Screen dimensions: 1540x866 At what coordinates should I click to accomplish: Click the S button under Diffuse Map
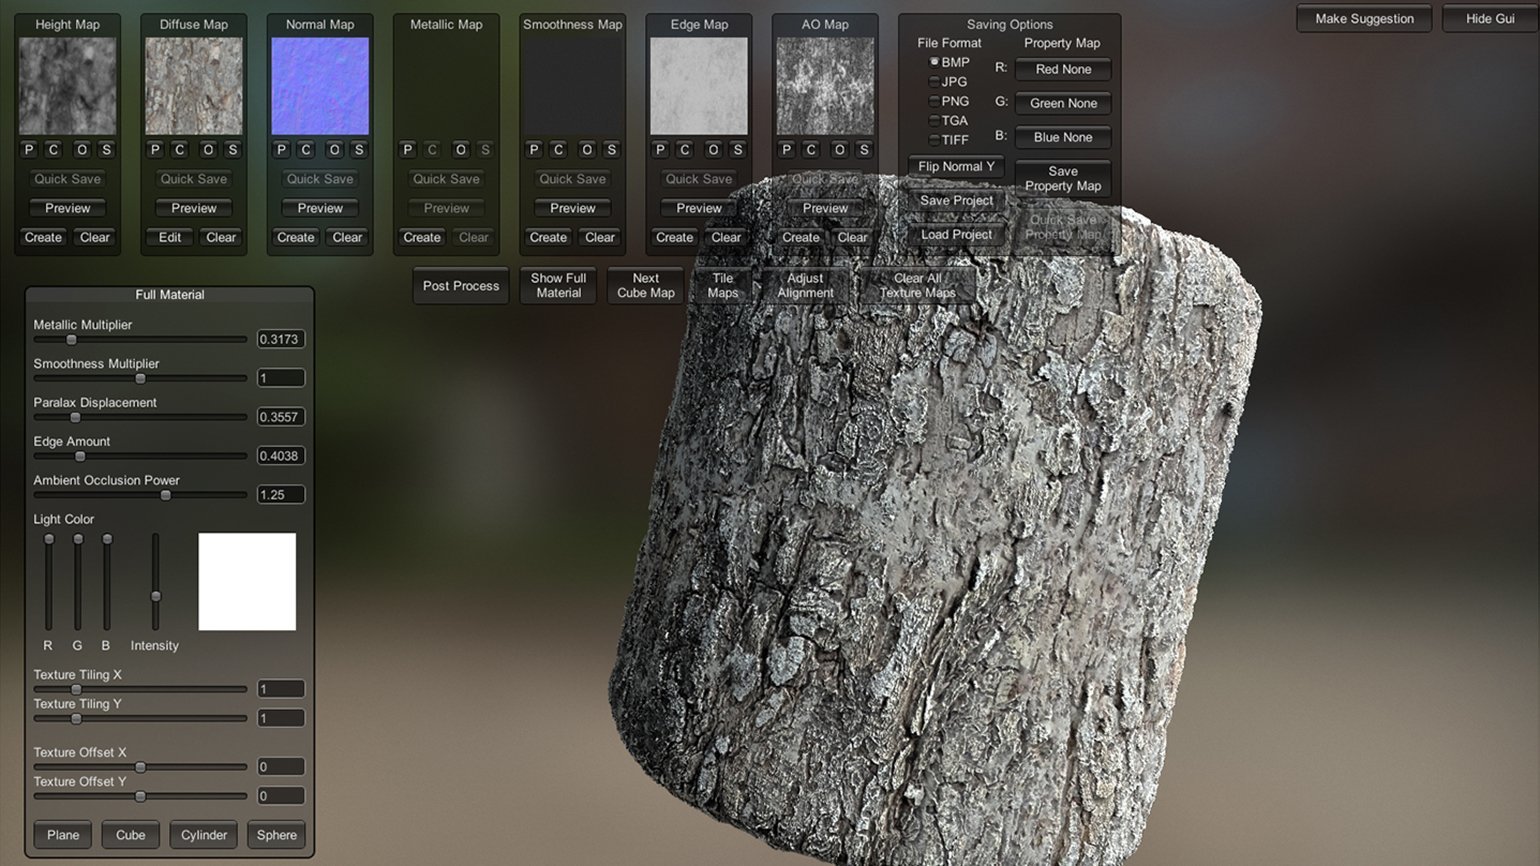click(232, 150)
